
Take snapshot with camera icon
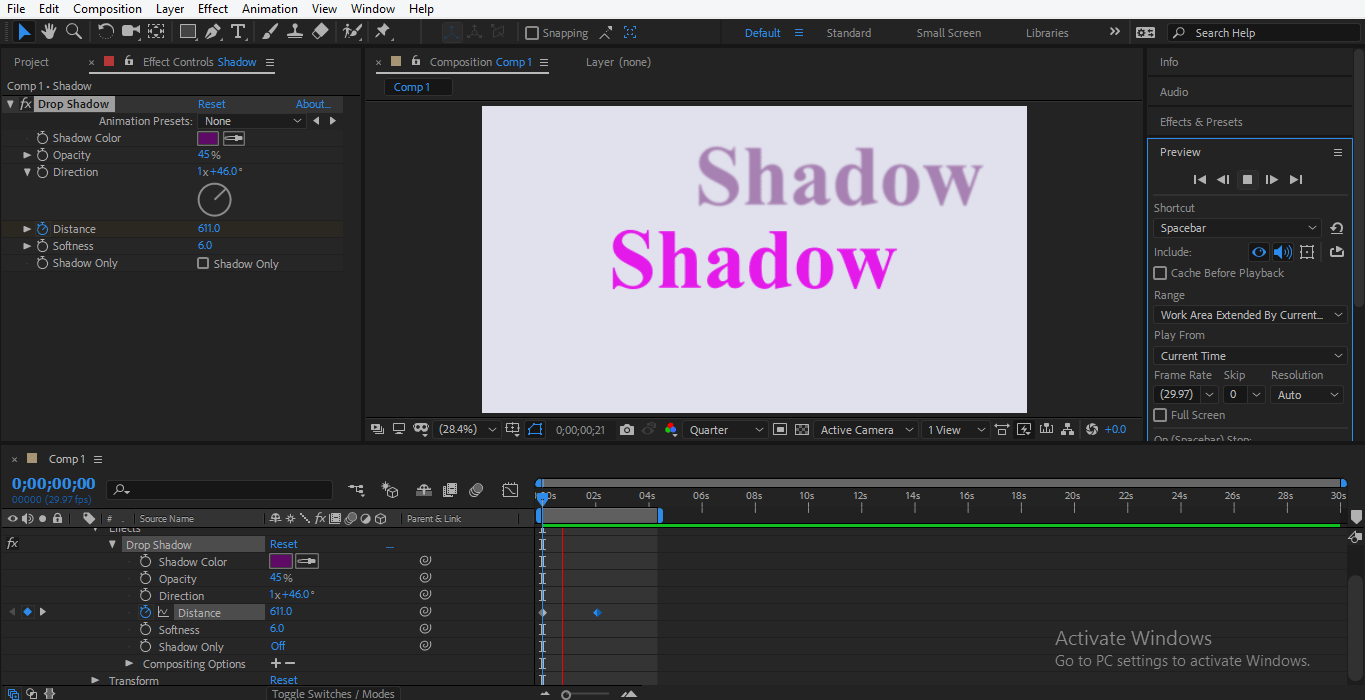pyautogui.click(x=627, y=430)
